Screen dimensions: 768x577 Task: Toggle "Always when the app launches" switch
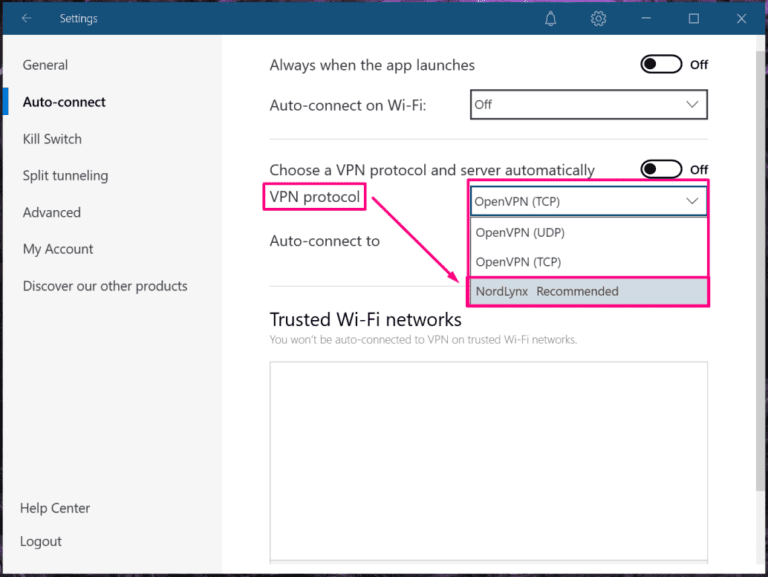pyautogui.click(x=661, y=65)
